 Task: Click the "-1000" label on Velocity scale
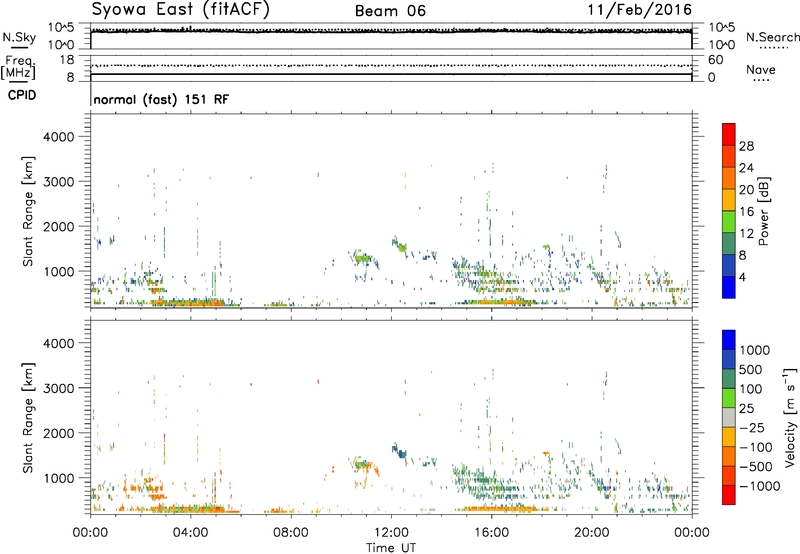(x=759, y=486)
